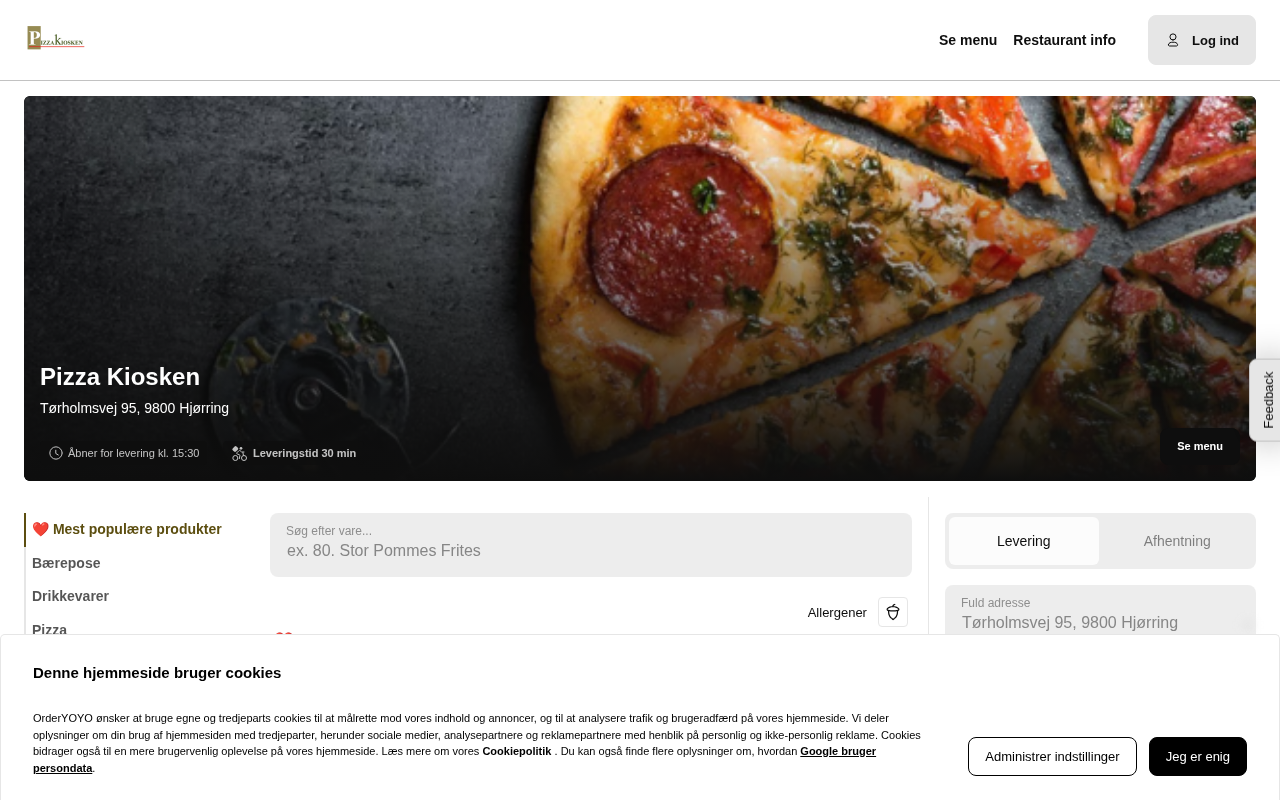The width and height of the screenshot is (1280, 800).
Task: Click the Pizza Kiosken restaurant title
Action: tap(120, 377)
